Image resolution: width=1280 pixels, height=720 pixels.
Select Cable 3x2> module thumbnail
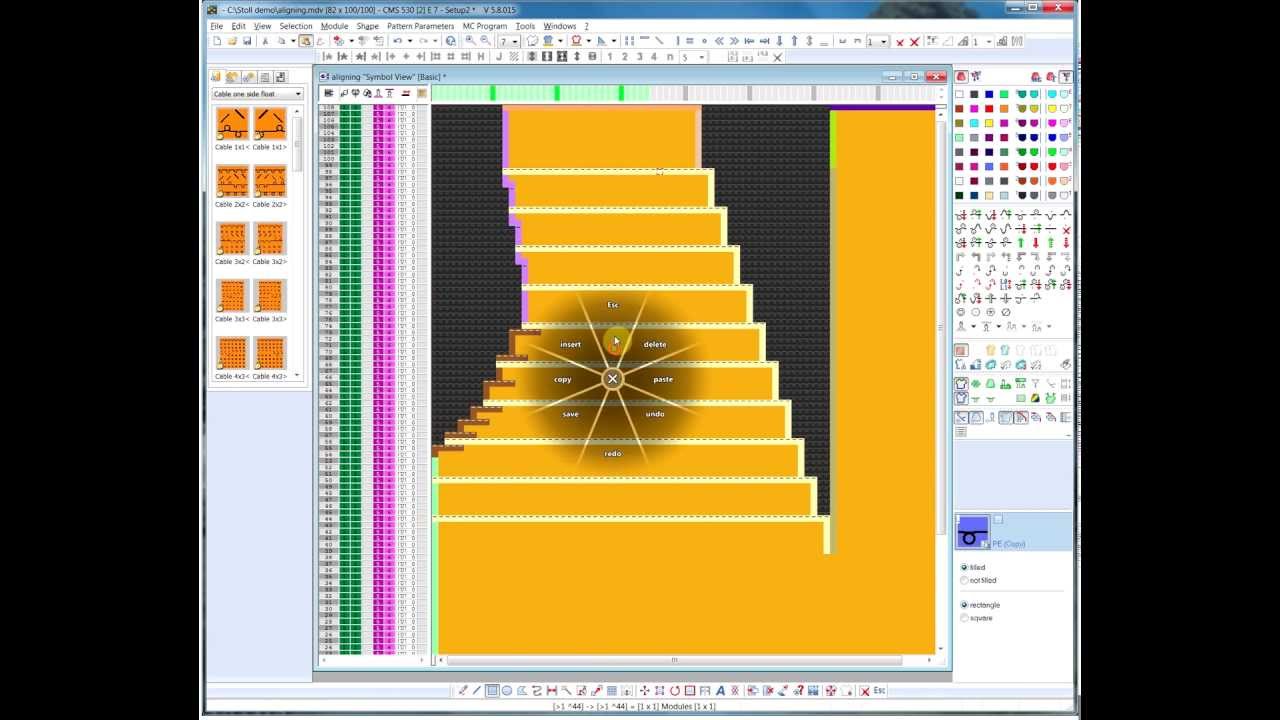click(270, 239)
